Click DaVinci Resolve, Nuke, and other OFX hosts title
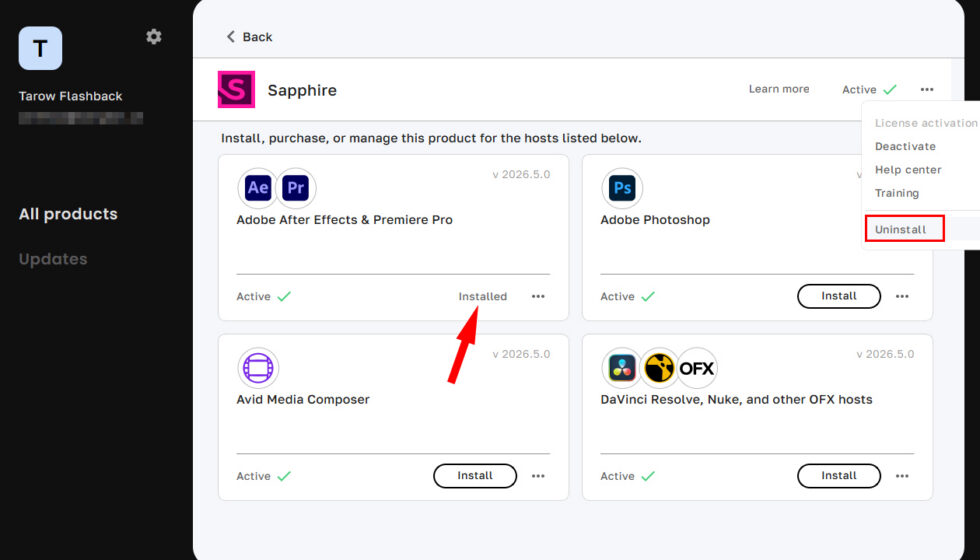Viewport: 980px width, 560px height. click(x=736, y=399)
